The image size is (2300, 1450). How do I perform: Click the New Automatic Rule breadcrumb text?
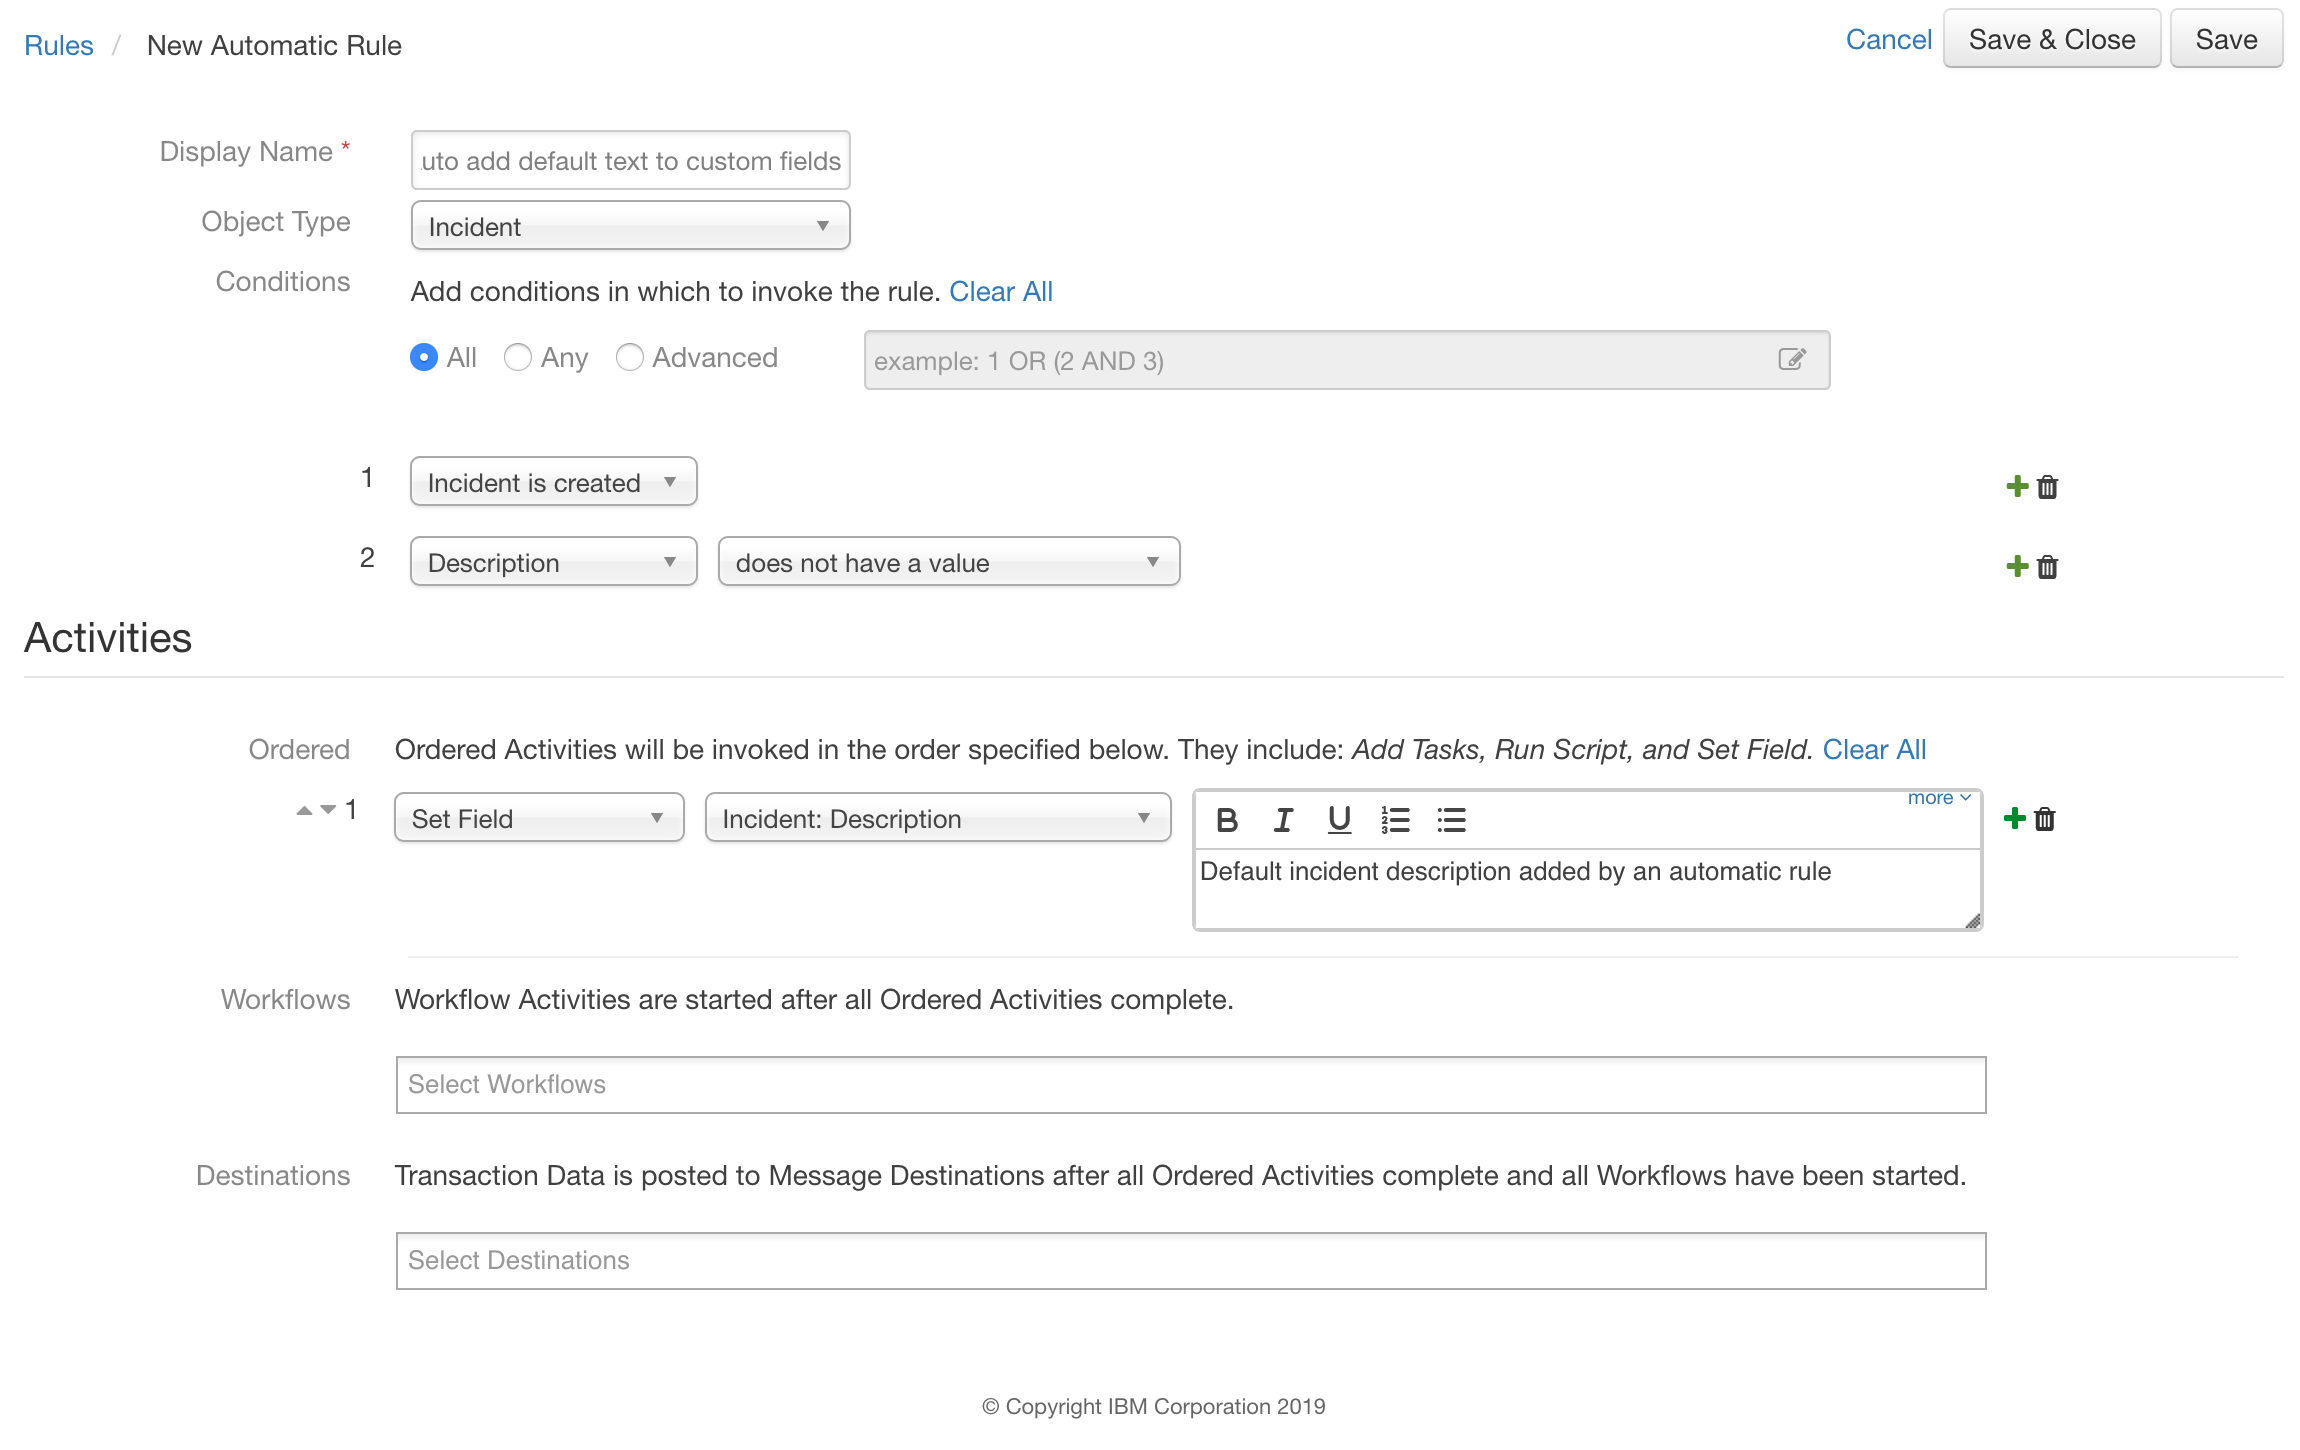pos(274,45)
